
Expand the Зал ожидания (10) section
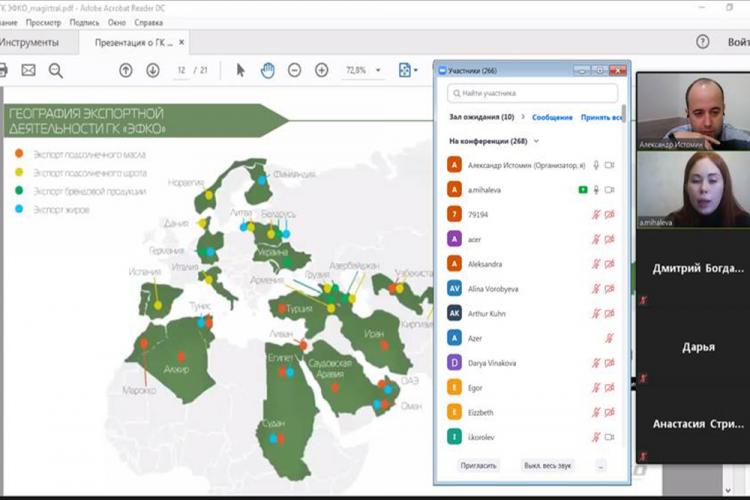point(523,117)
